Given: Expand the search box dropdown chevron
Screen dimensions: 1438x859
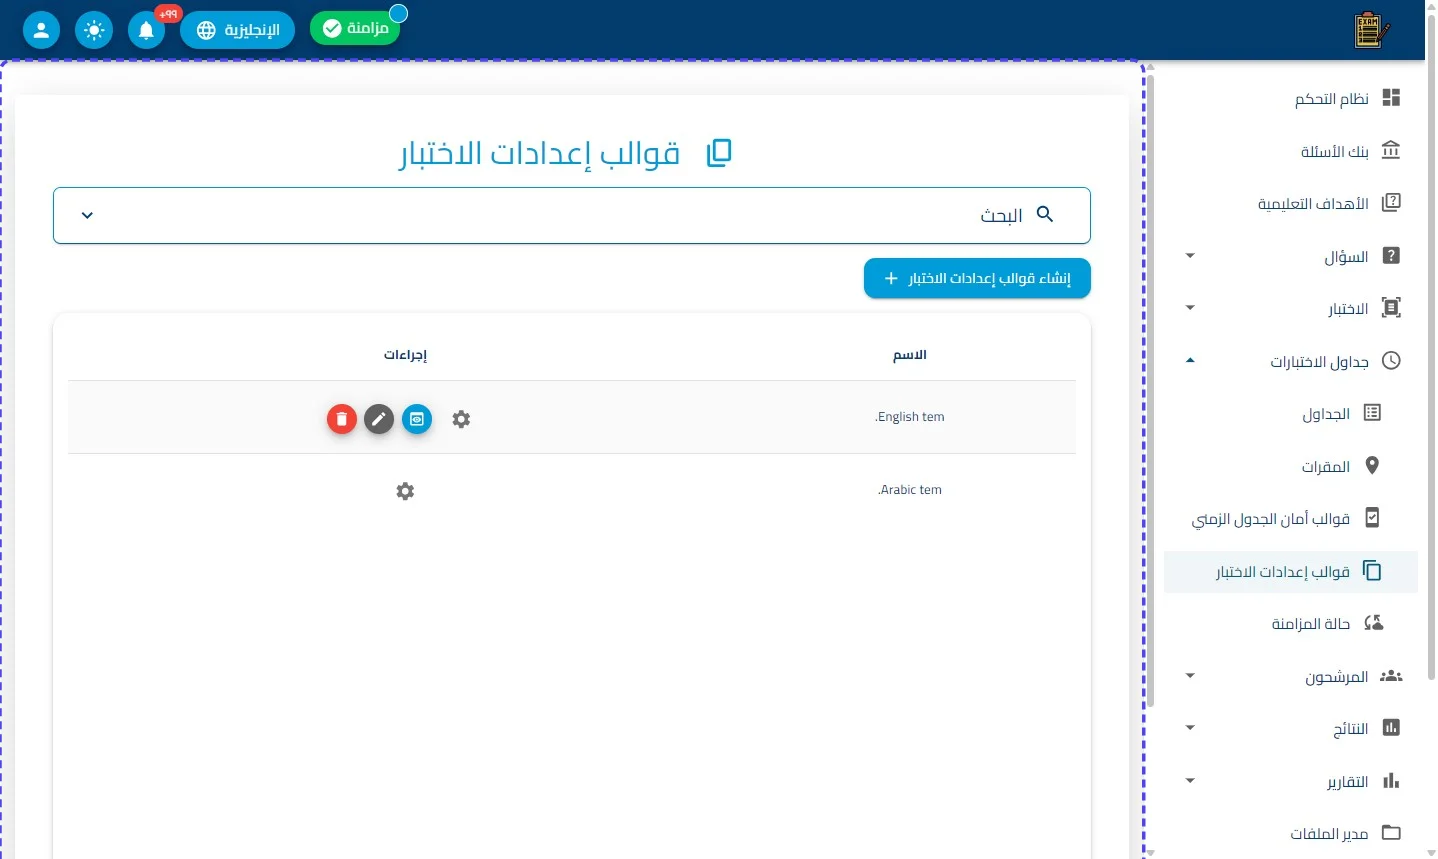Looking at the screenshot, I should pyautogui.click(x=87, y=215).
